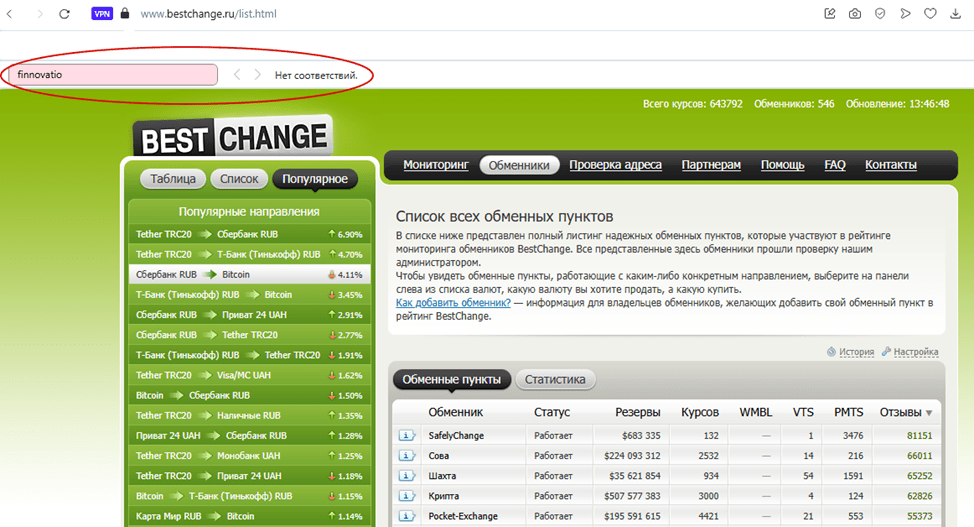Sort by PMTS column header
This screenshot has height=527, width=974.
pos(849,412)
